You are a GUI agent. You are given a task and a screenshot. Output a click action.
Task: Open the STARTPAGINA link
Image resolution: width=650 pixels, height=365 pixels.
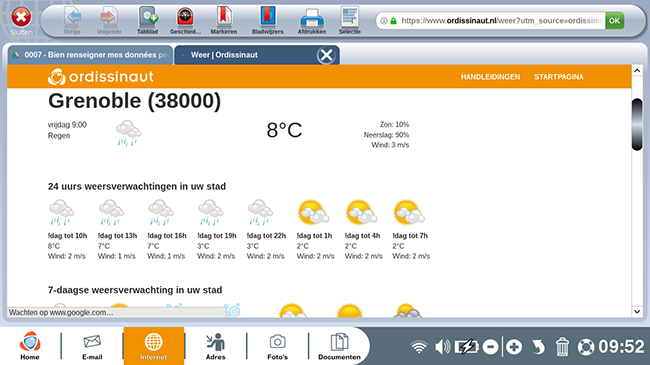click(558, 77)
